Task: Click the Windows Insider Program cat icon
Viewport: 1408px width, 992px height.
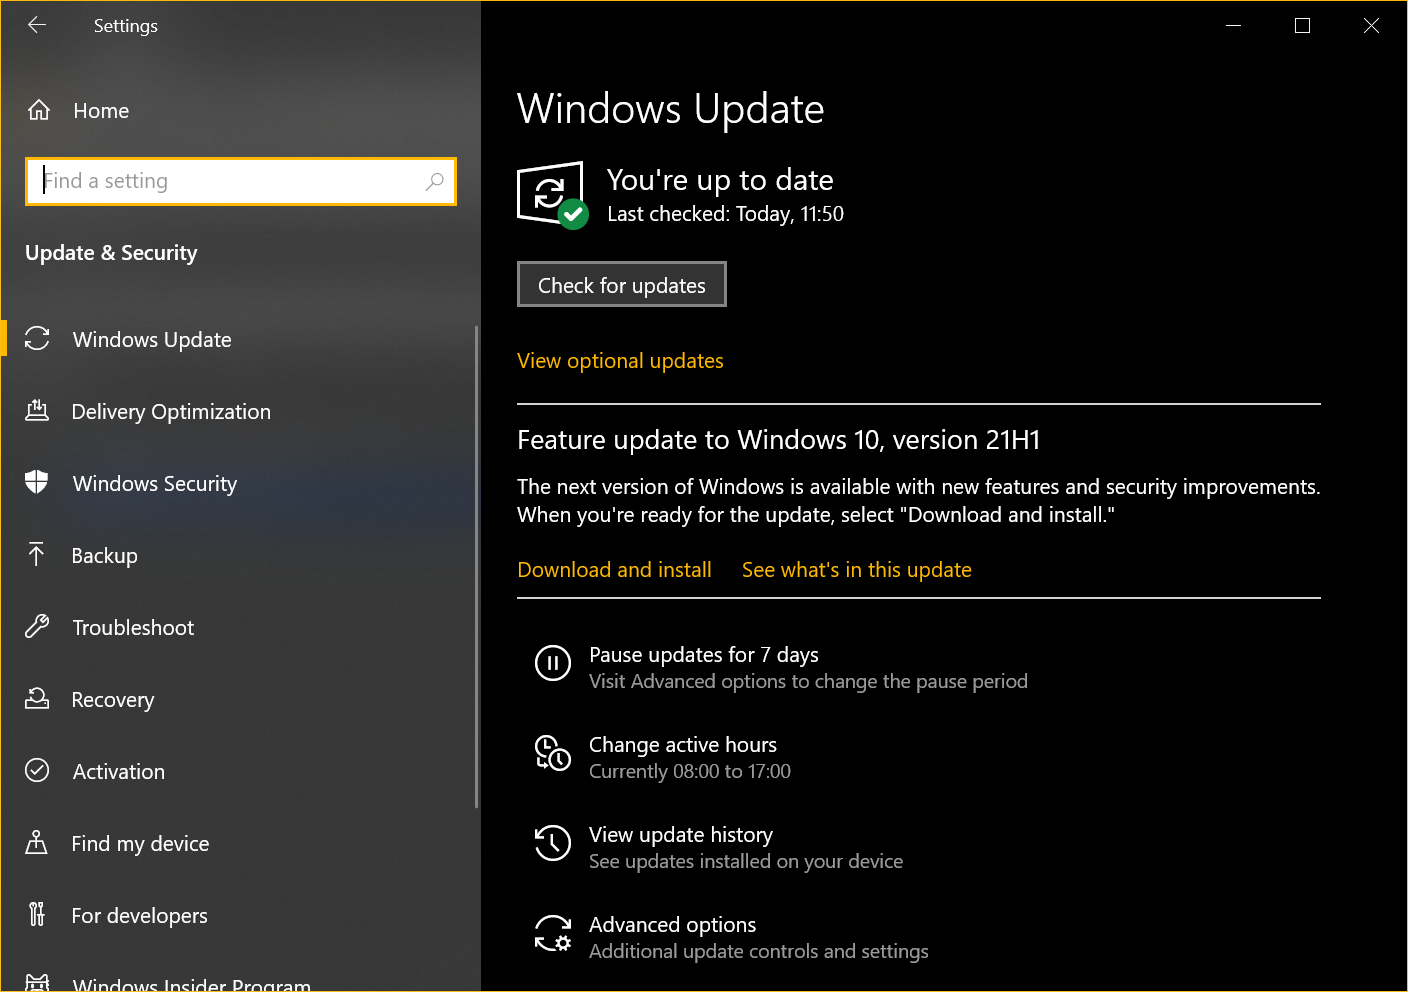Action: (37, 982)
